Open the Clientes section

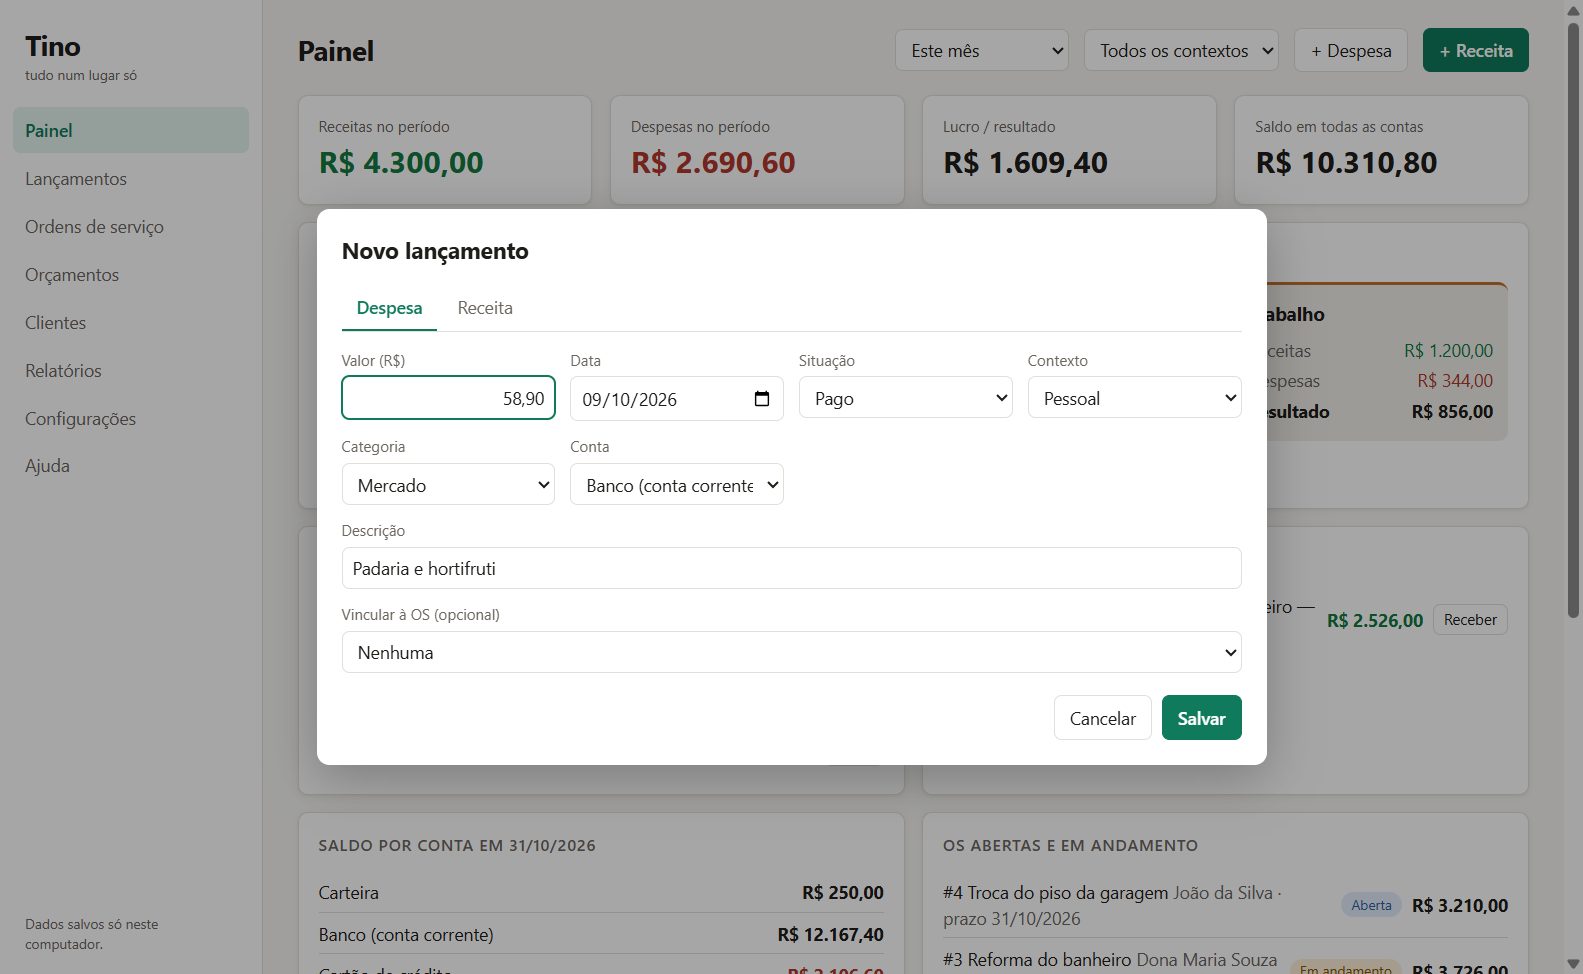coord(131,323)
